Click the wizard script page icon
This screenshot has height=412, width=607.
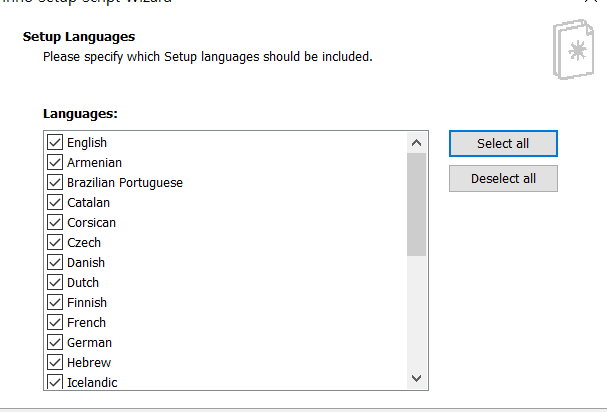(x=573, y=50)
